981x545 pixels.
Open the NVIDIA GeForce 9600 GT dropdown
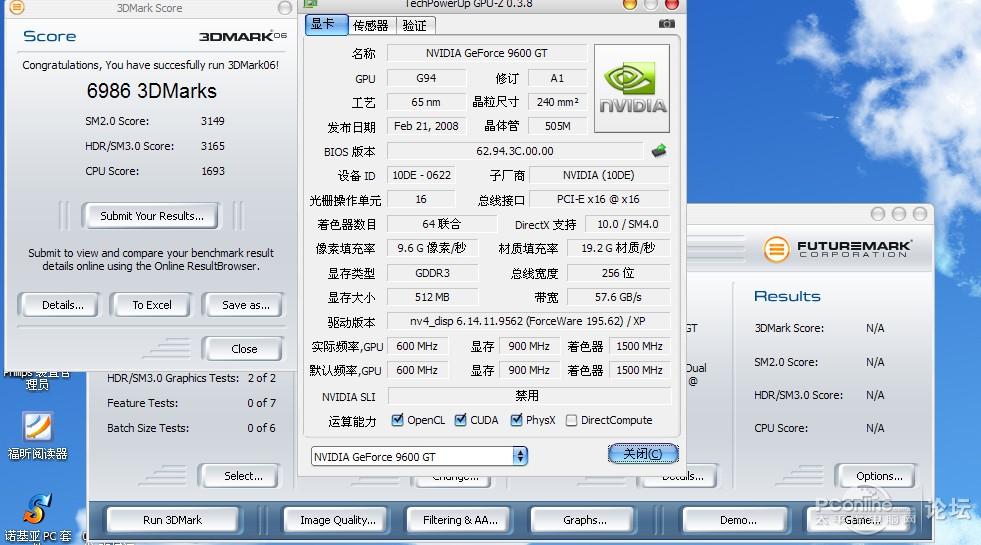[419, 456]
